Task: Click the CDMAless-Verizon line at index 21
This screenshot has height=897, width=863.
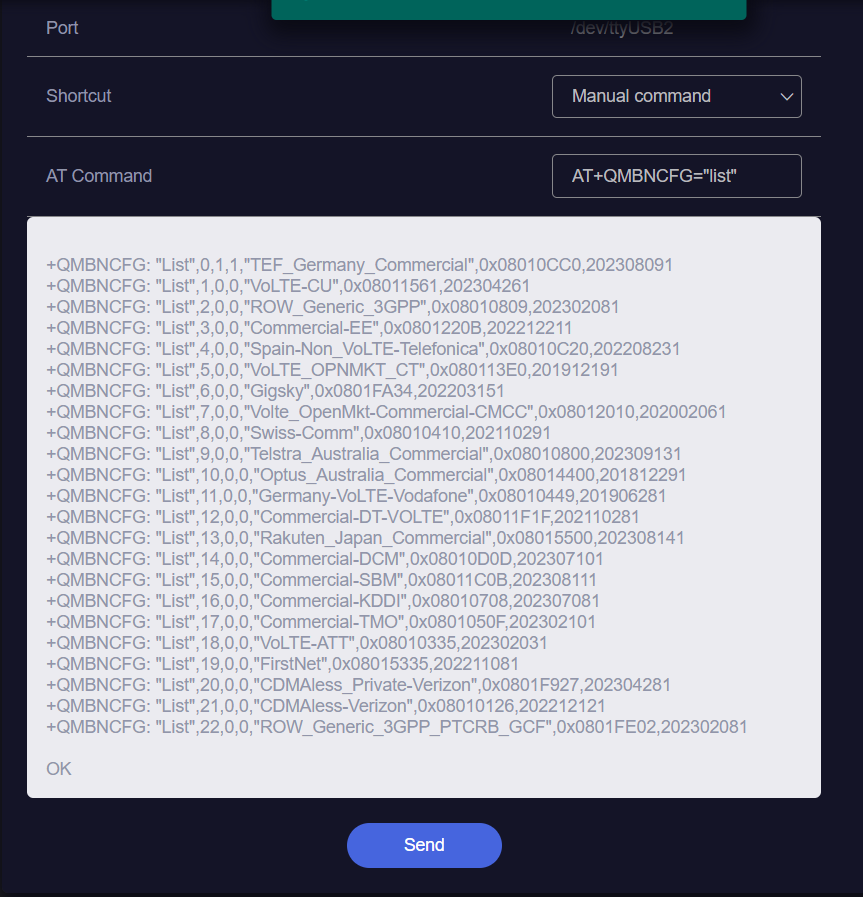Action: [x=325, y=705]
